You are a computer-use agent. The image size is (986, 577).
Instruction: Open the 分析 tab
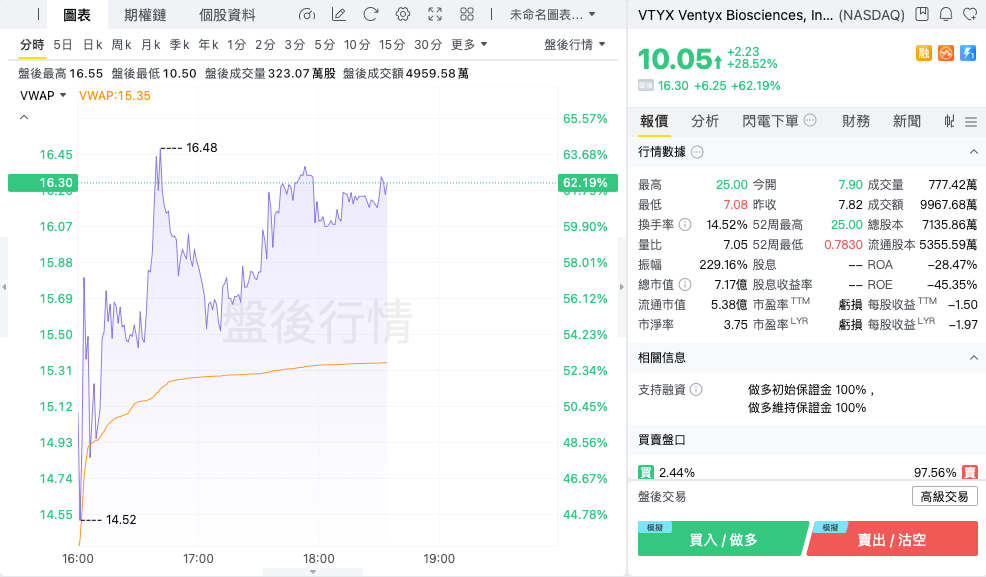[705, 121]
